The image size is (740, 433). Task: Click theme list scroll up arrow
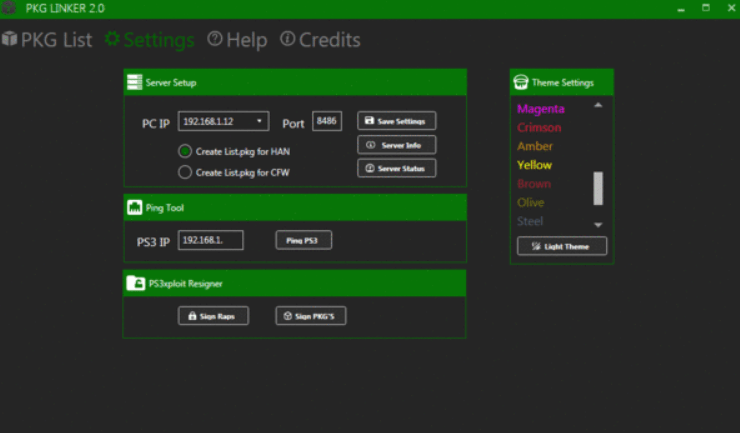coord(598,105)
